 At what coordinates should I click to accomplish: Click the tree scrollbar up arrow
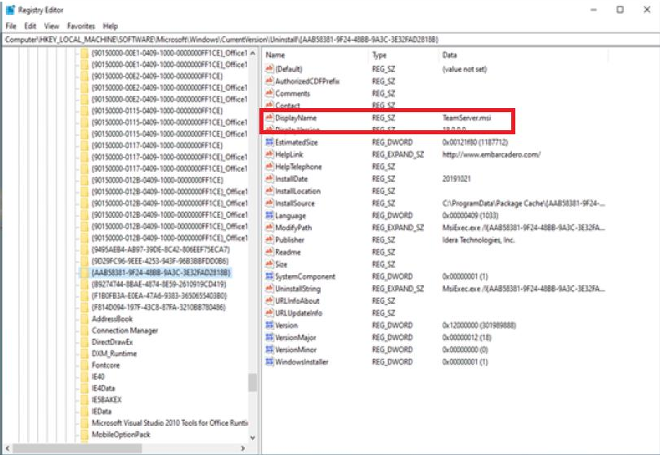pyautogui.click(x=253, y=53)
